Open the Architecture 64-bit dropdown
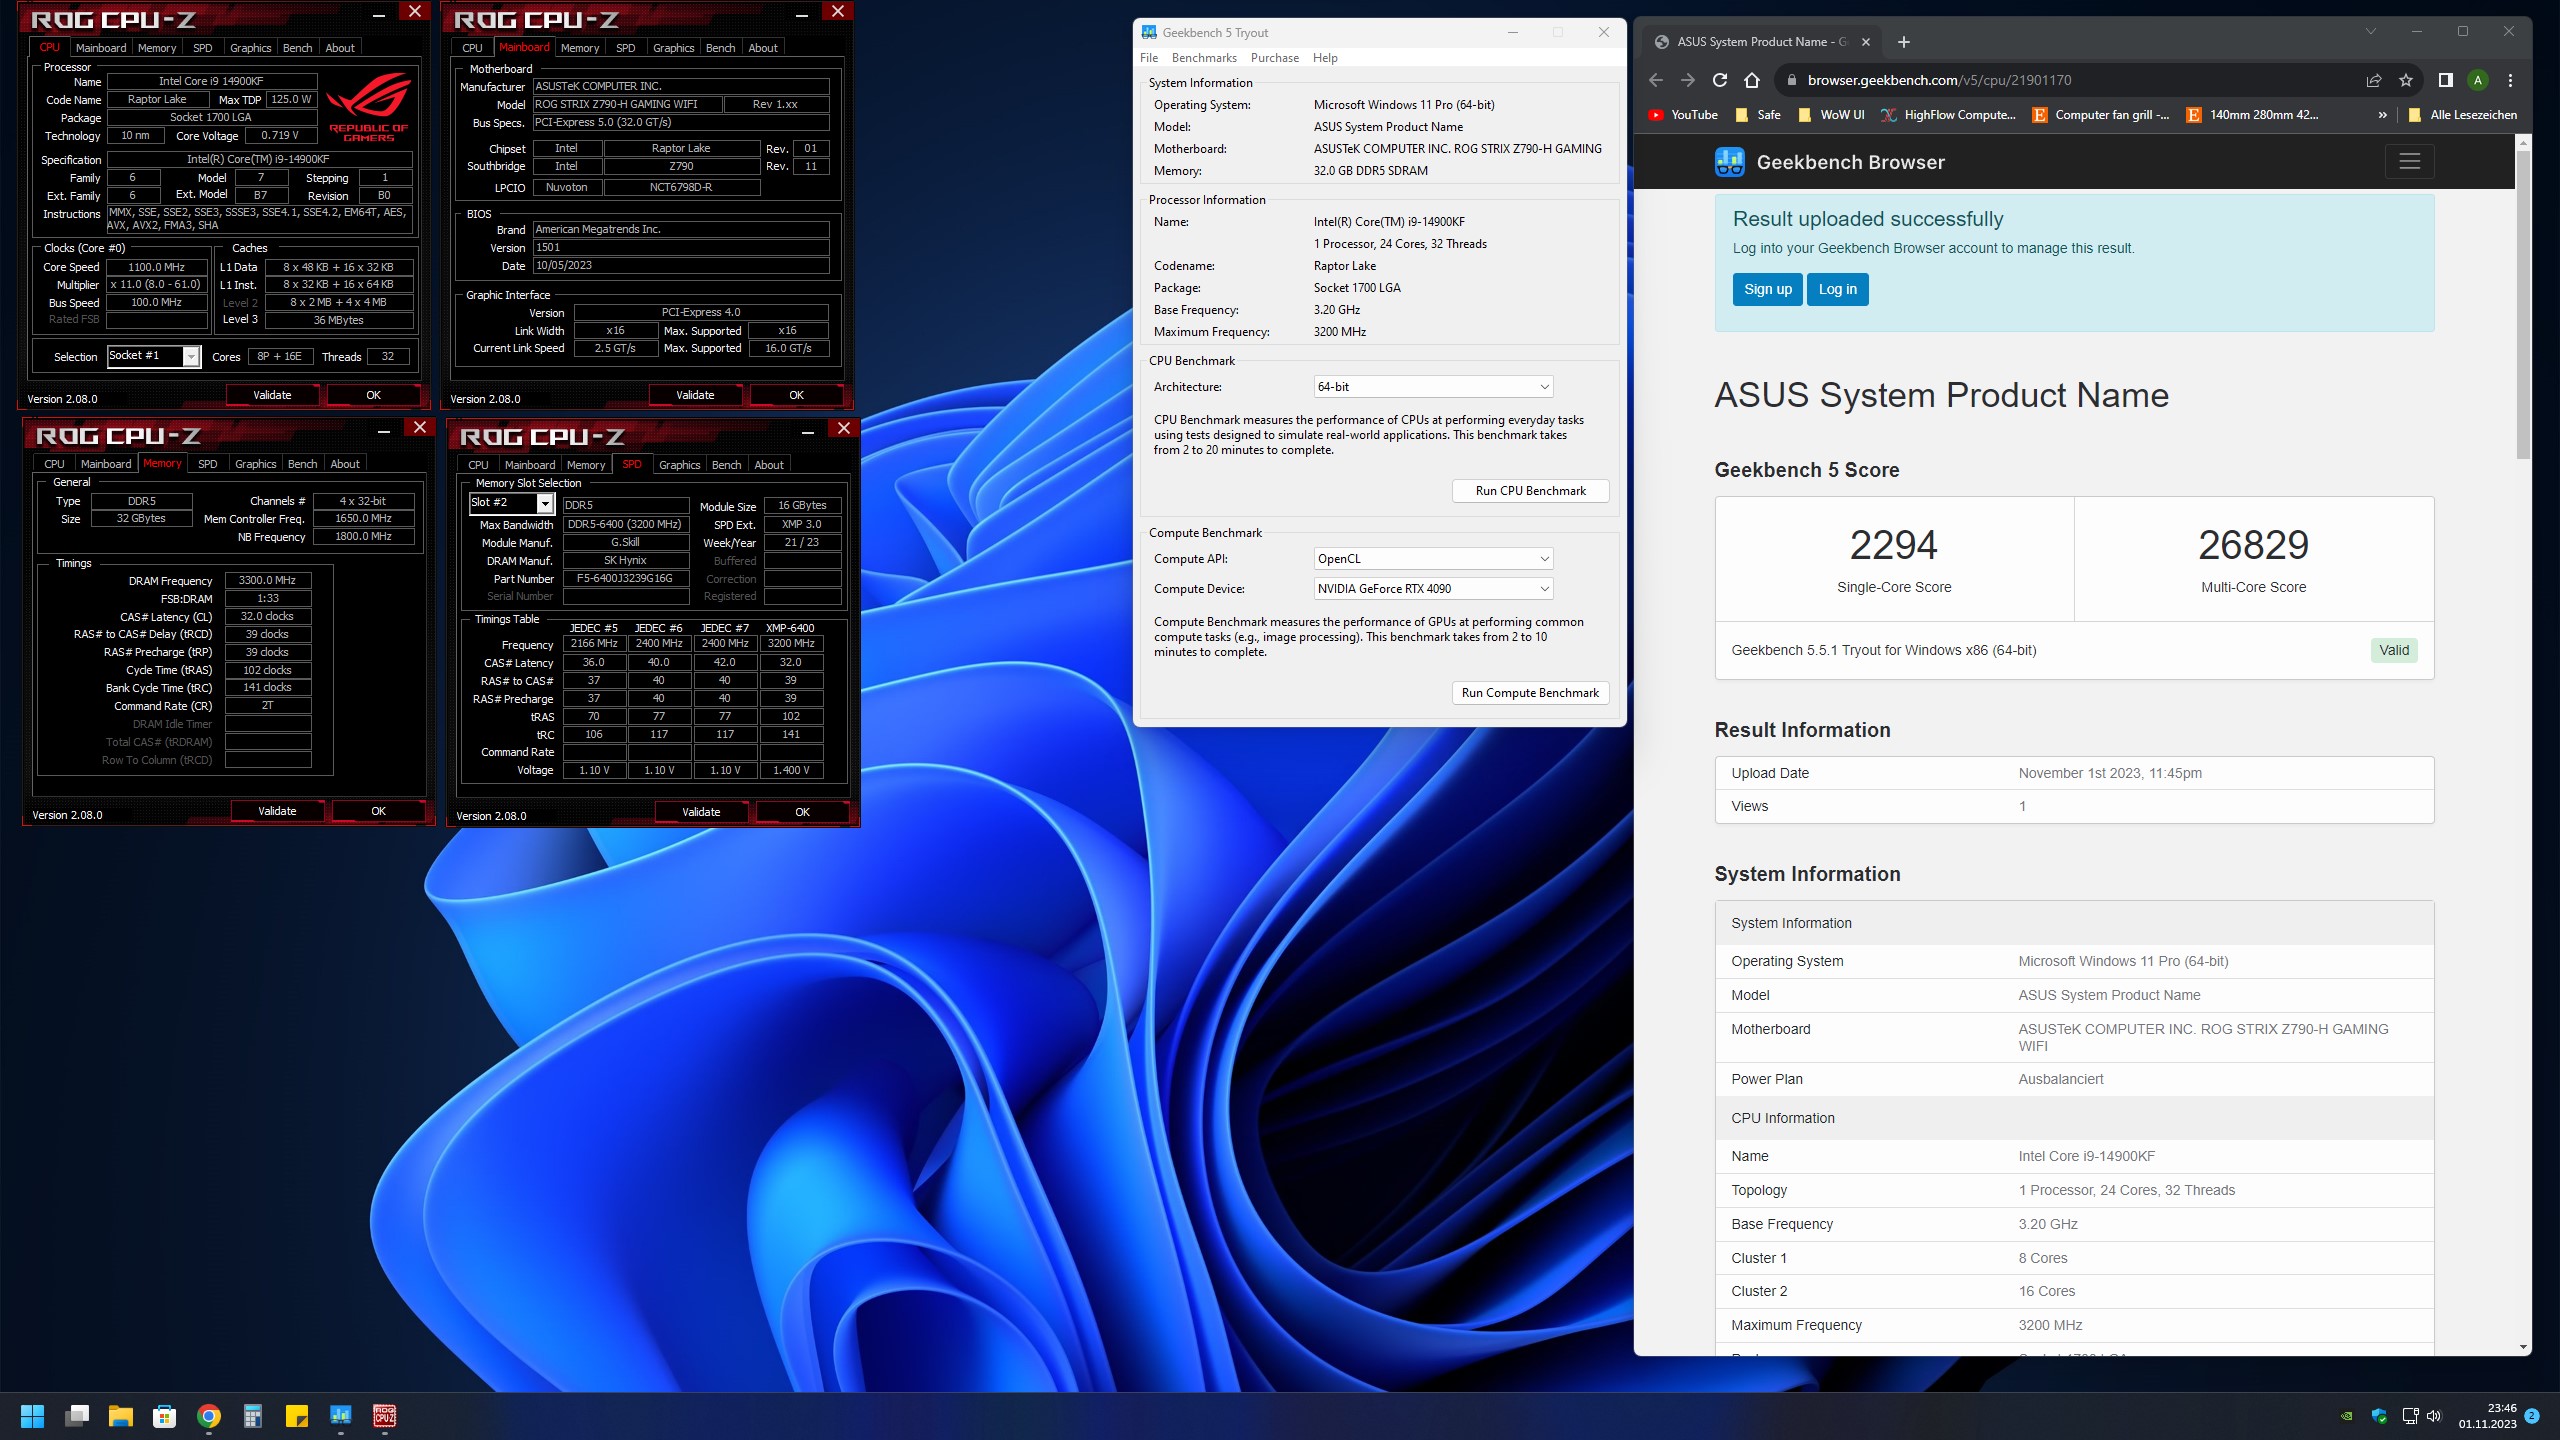The height and width of the screenshot is (1440, 2560). [x=1433, y=387]
